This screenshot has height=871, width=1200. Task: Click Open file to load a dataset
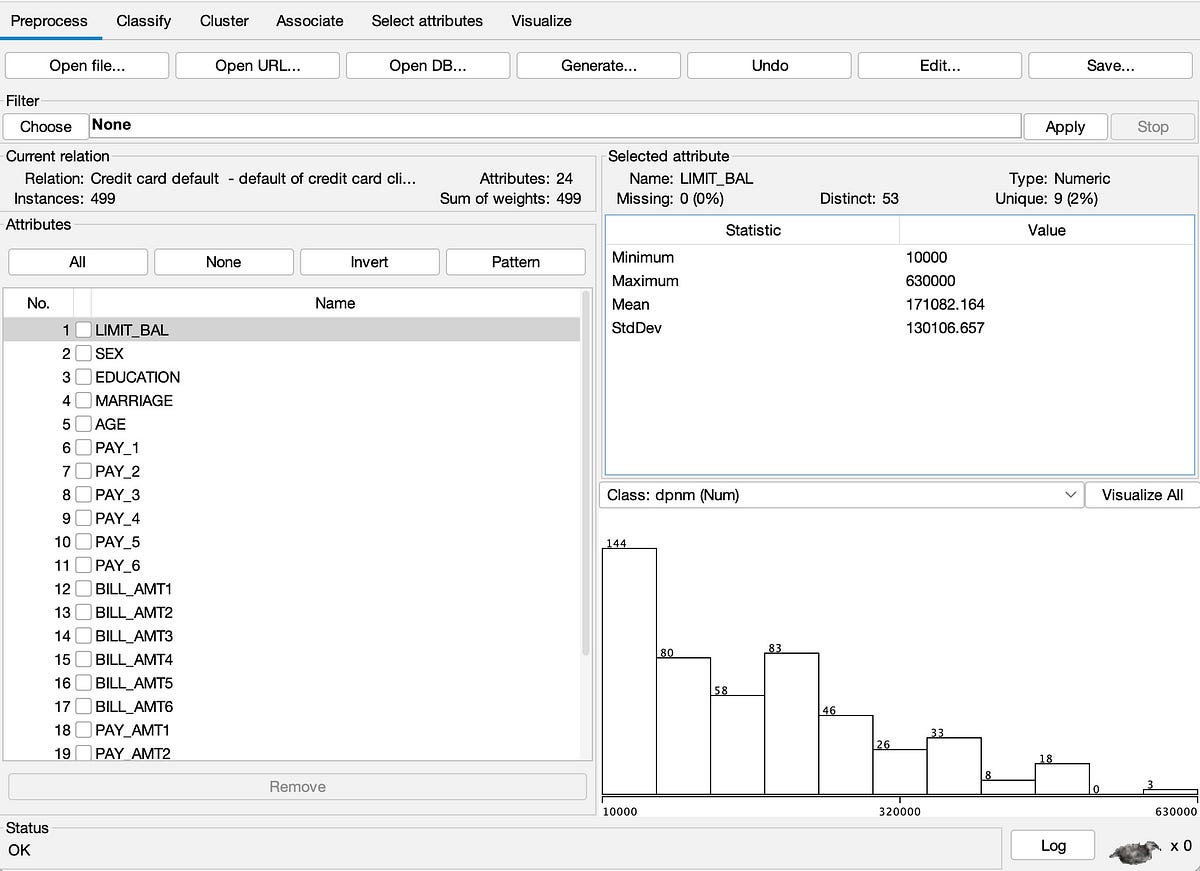point(87,65)
